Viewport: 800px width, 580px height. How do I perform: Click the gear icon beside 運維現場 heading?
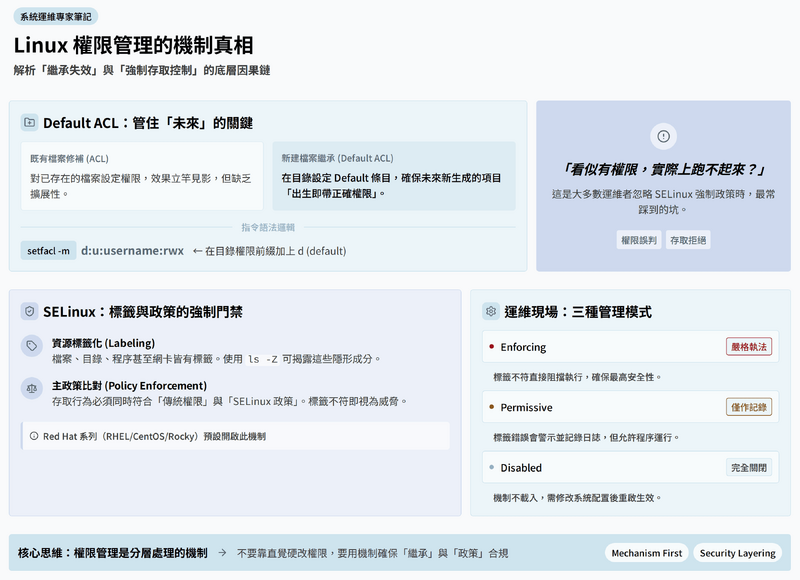(x=490, y=312)
